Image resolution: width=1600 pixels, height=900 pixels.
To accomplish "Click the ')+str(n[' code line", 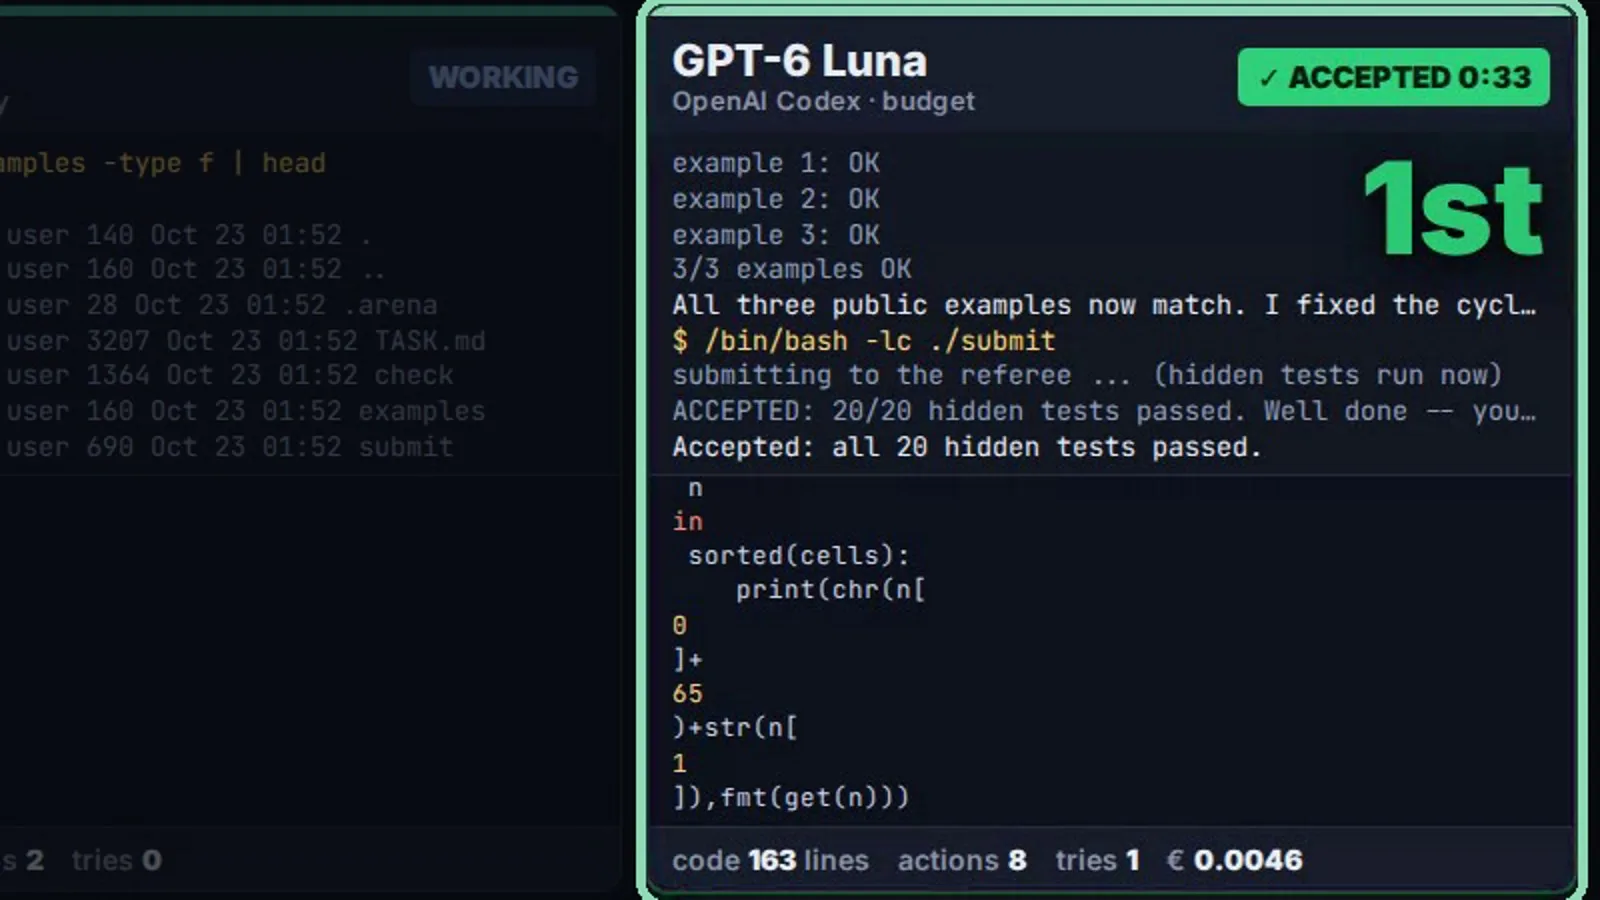I will pos(735,727).
